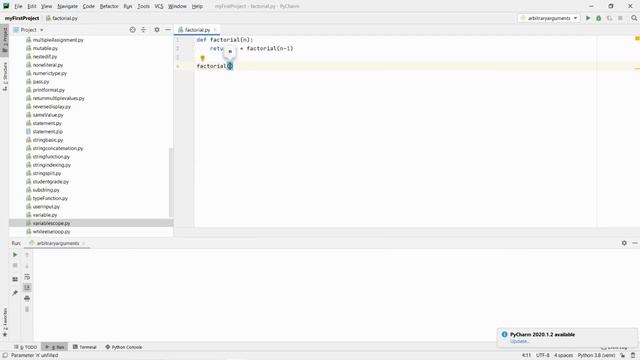Open the File menu
This screenshot has height=360, width=640.
pos(18,6)
